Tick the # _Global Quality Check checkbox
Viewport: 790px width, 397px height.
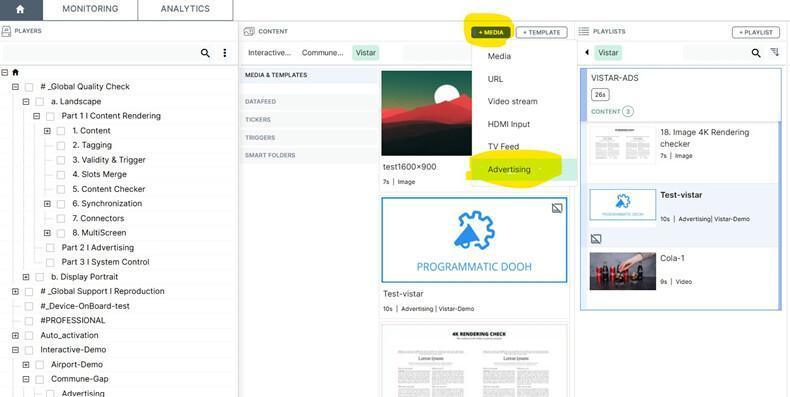[29, 87]
